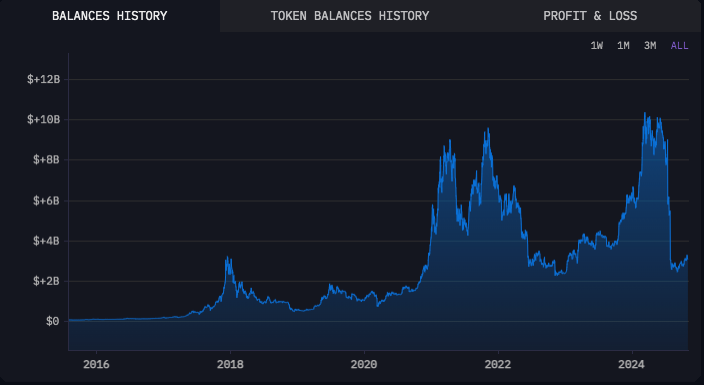This screenshot has width=704, height=385.
Task: Click the 2024 x-axis label
Action: [x=632, y=364]
